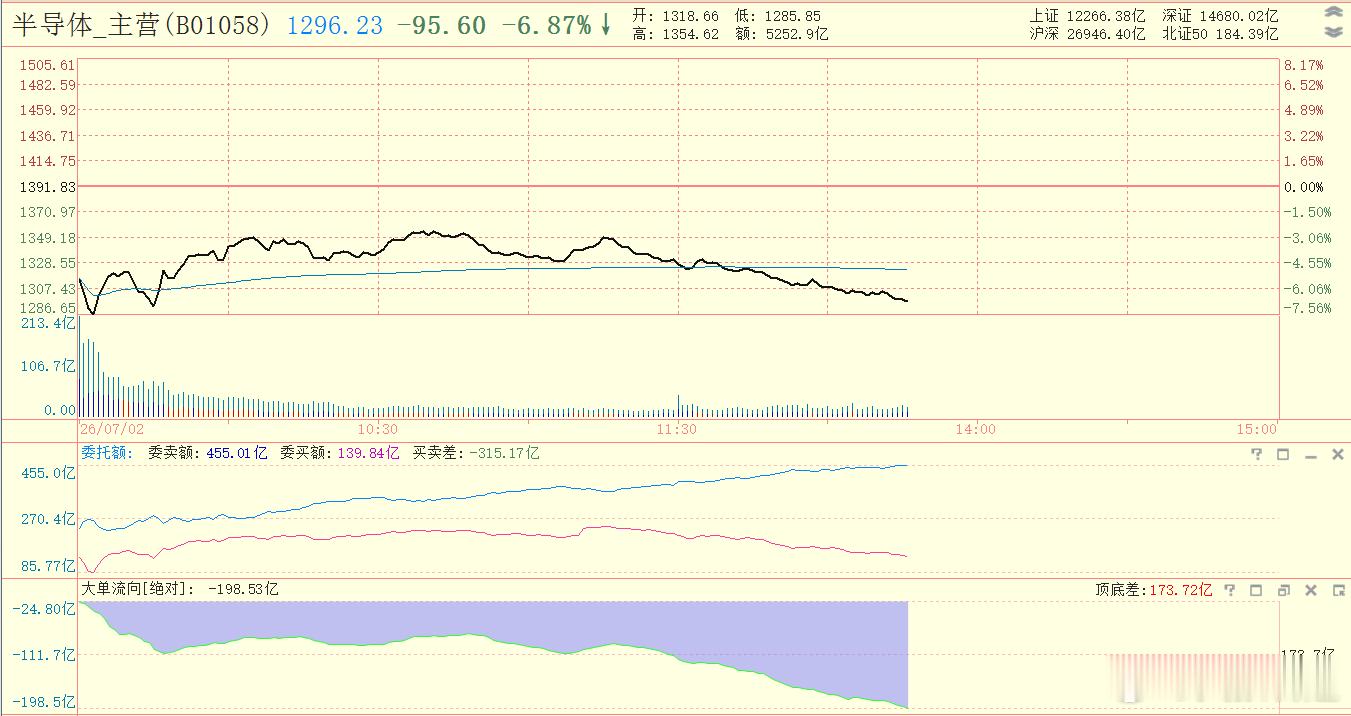
Task: Click the 270.4亿 axis label
Action: pyautogui.click(x=49, y=519)
